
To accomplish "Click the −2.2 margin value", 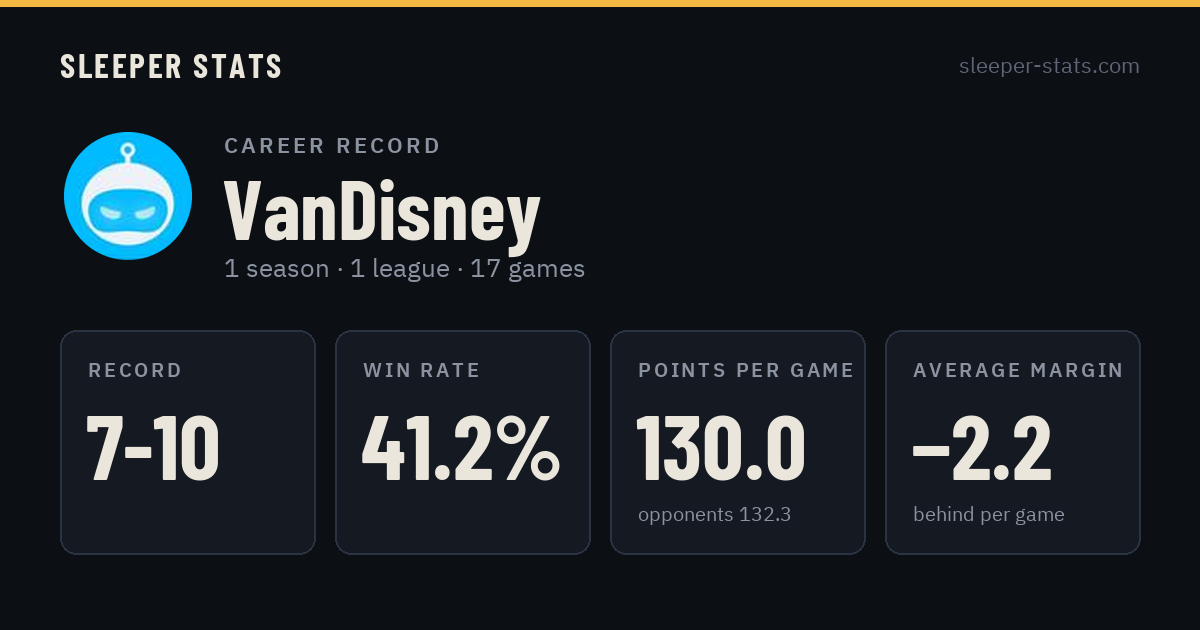I will coord(982,448).
